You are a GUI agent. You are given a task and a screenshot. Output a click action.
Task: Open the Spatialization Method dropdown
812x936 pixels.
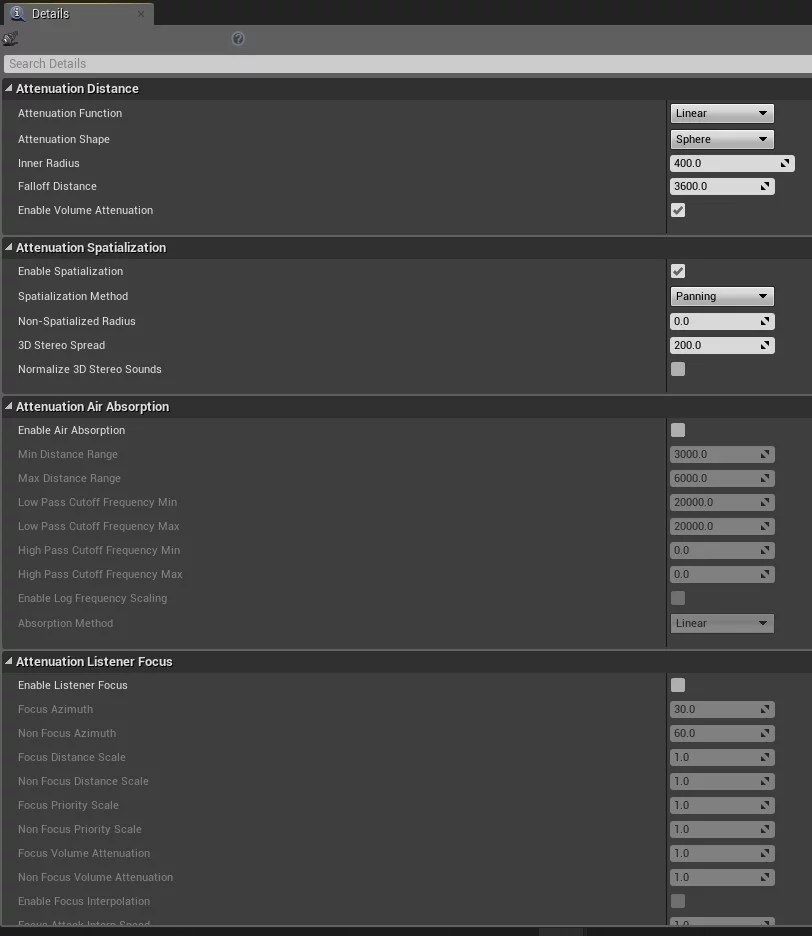[722, 296]
